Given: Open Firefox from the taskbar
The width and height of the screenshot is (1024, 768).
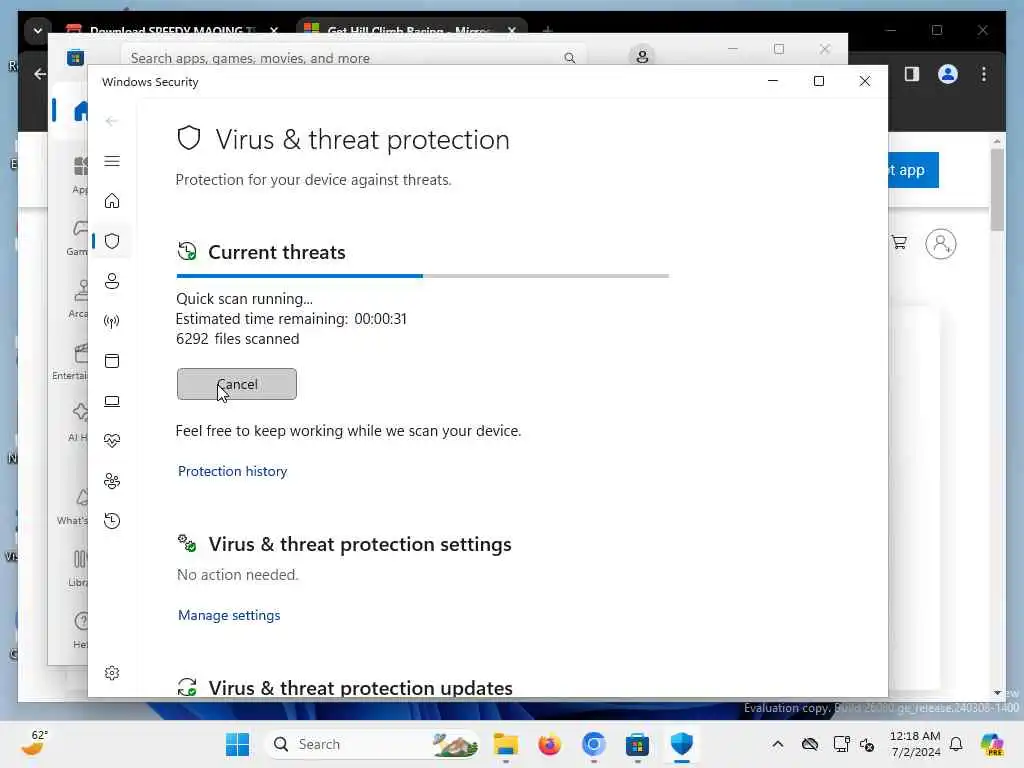Looking at the screenshot, I should (549, 744).
